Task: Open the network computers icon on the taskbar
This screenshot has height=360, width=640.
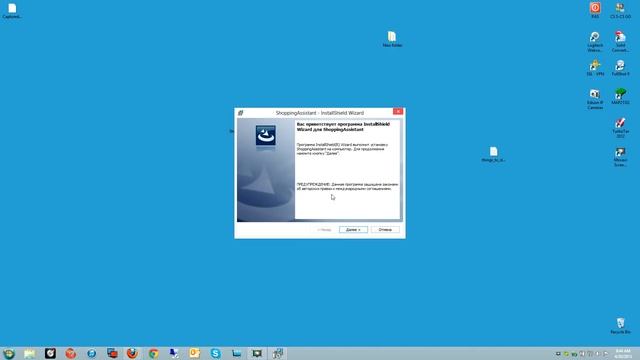Action: pos(174,353)
